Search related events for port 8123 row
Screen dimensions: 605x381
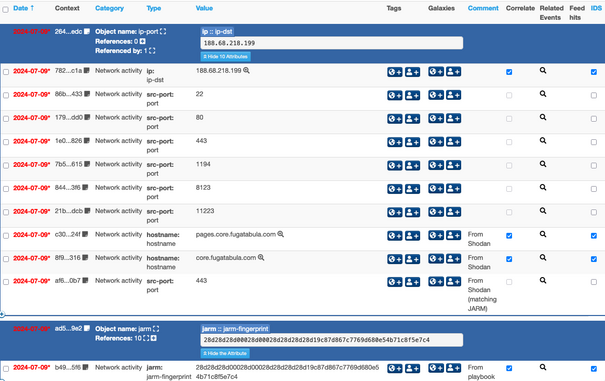click(543, 187)
